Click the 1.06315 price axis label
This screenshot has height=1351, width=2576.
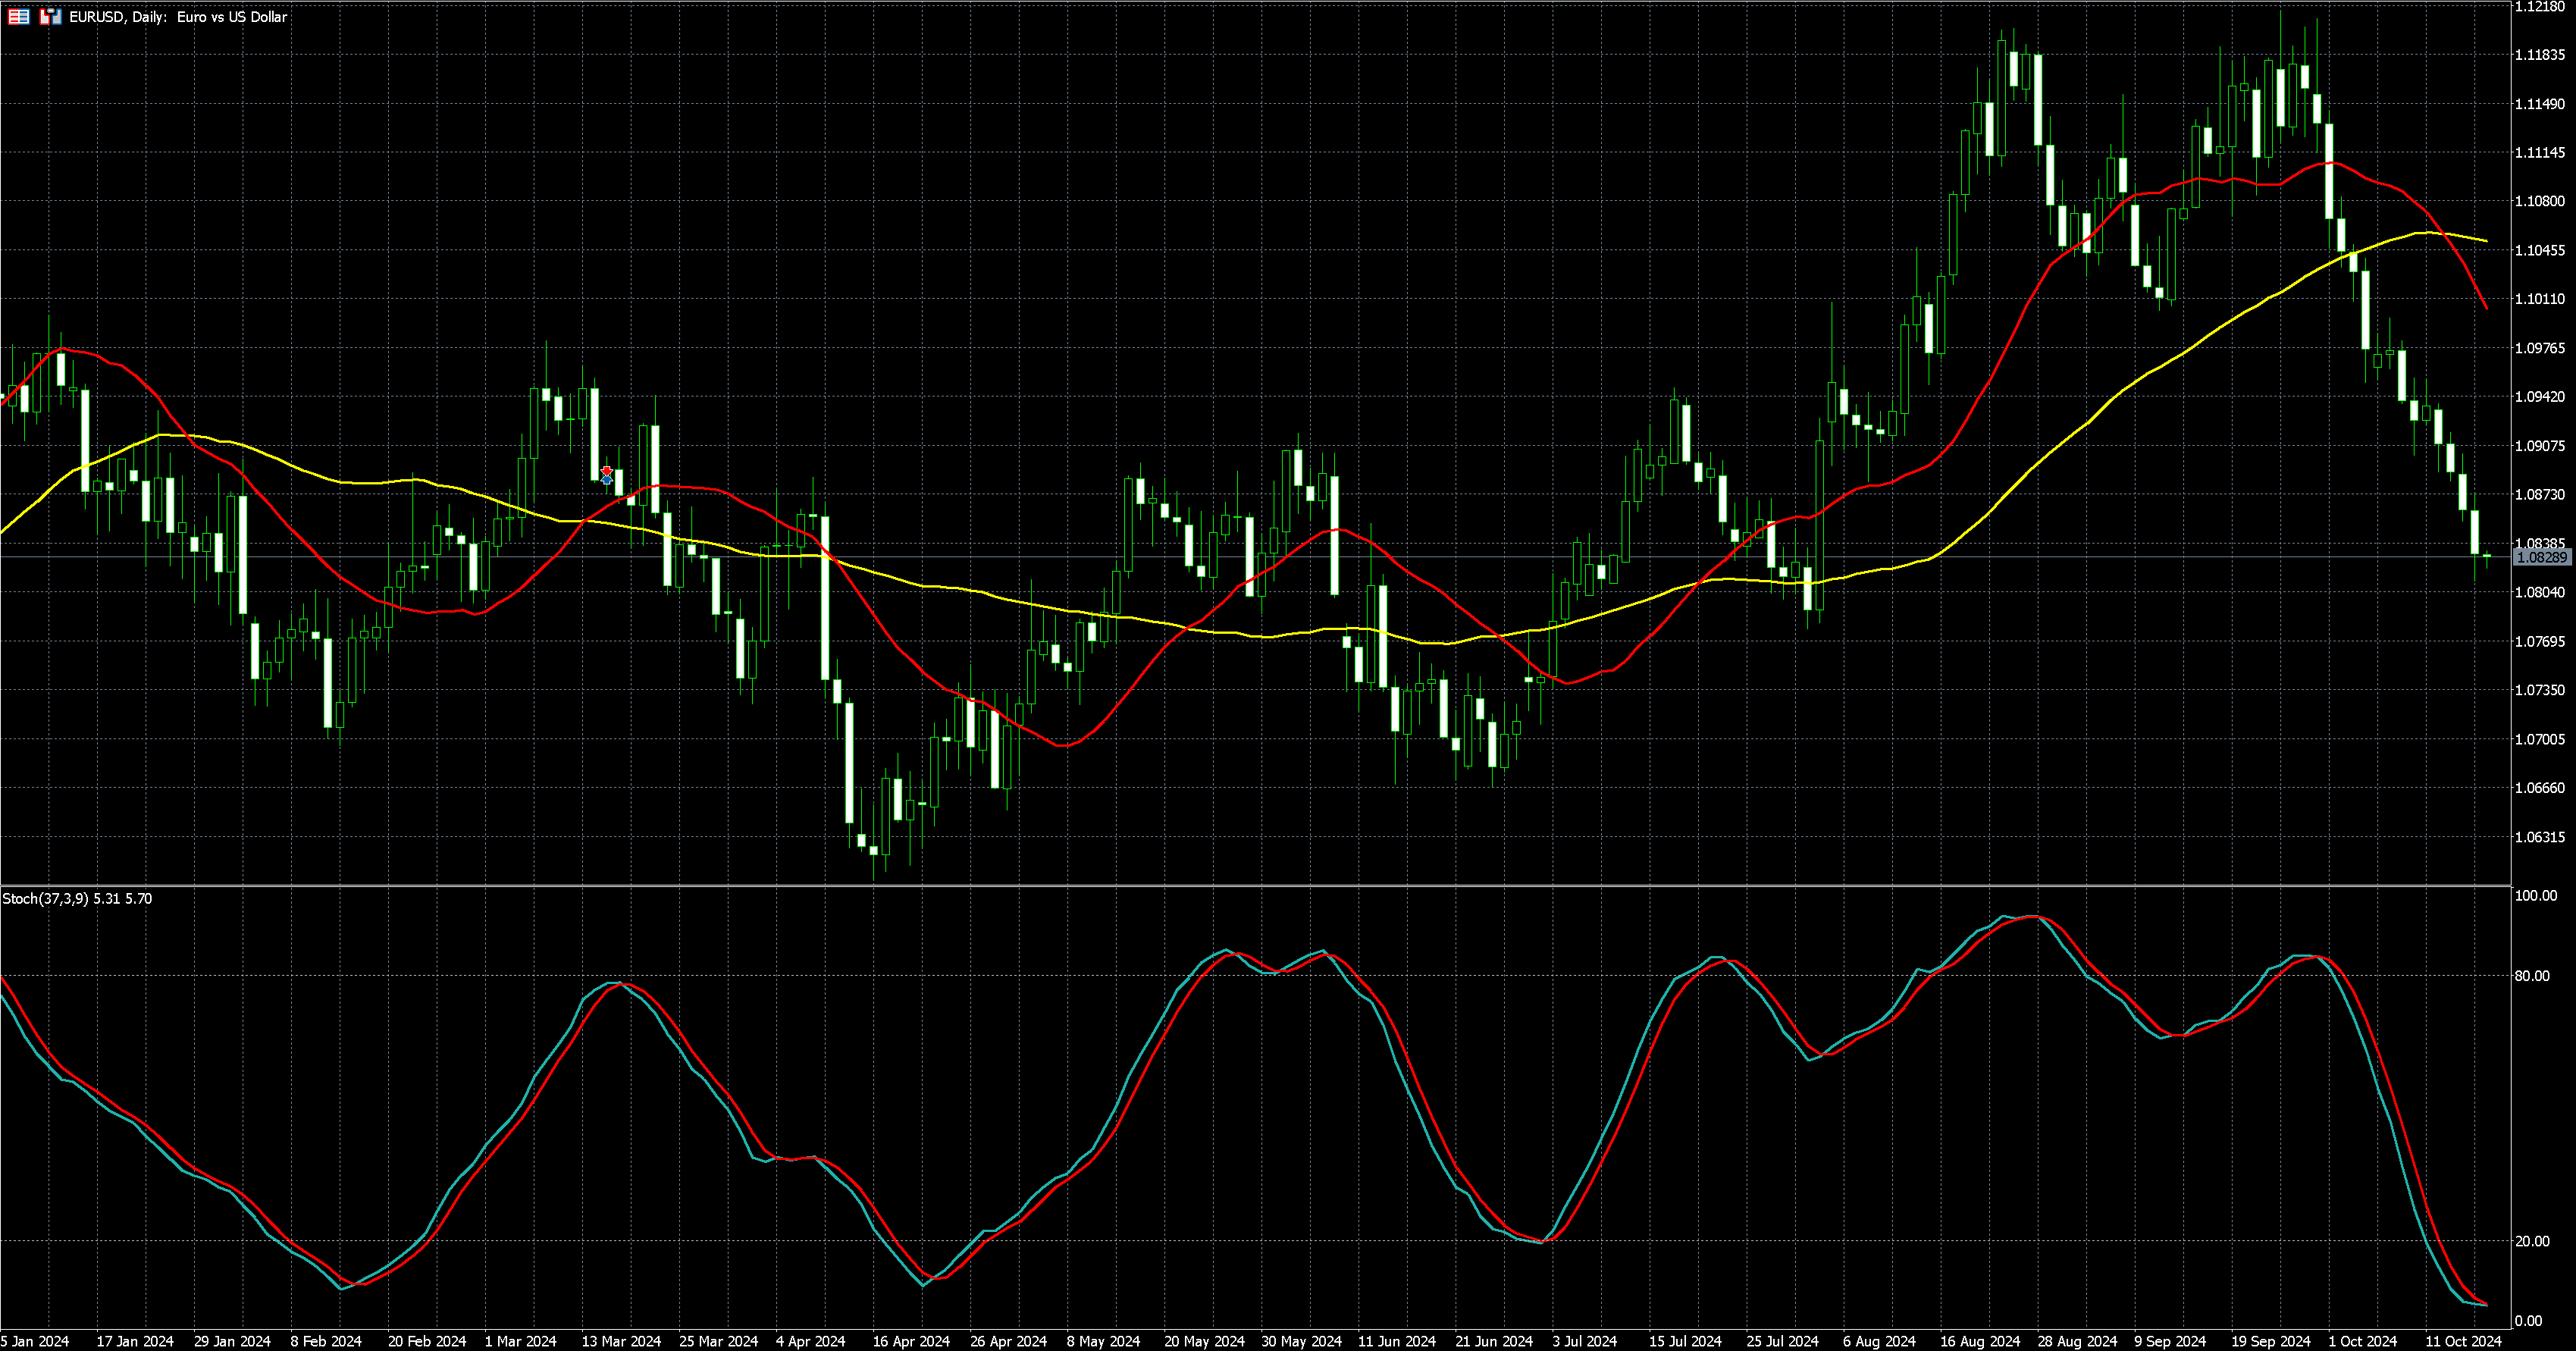click(x=2540, y=837)
